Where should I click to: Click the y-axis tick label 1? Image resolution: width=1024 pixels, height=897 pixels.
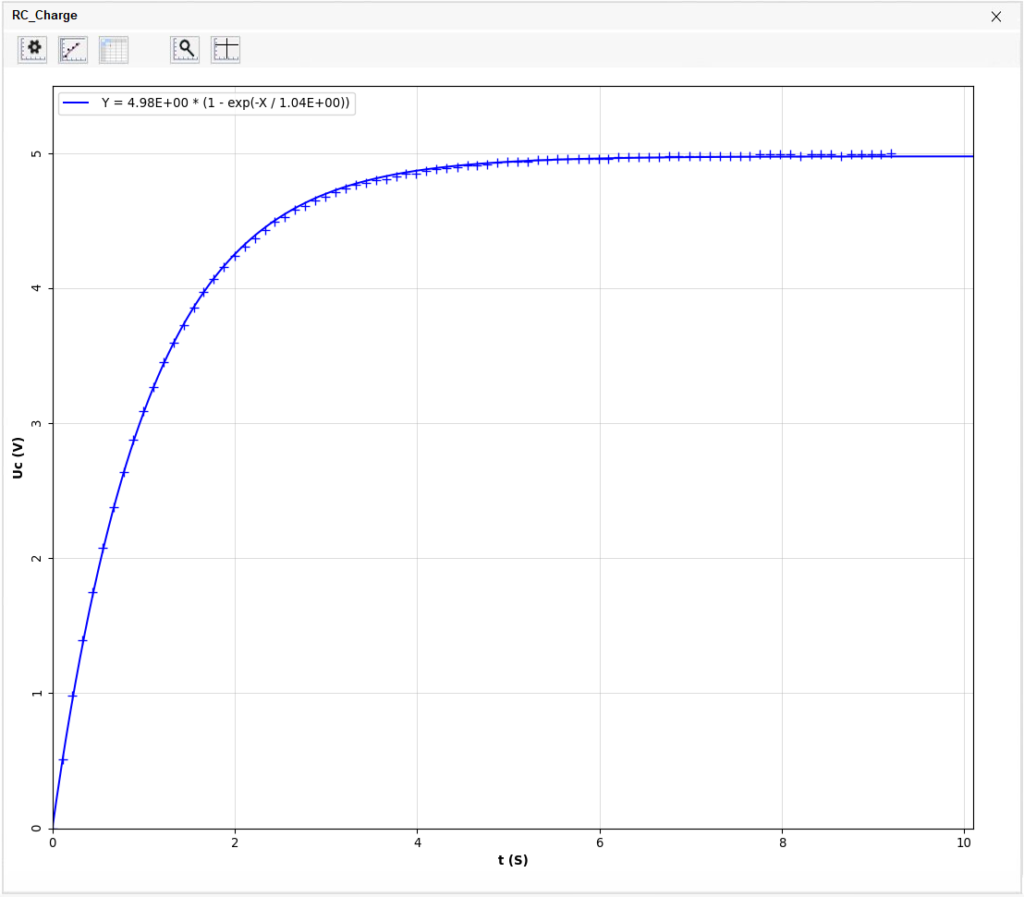(37, 693)
